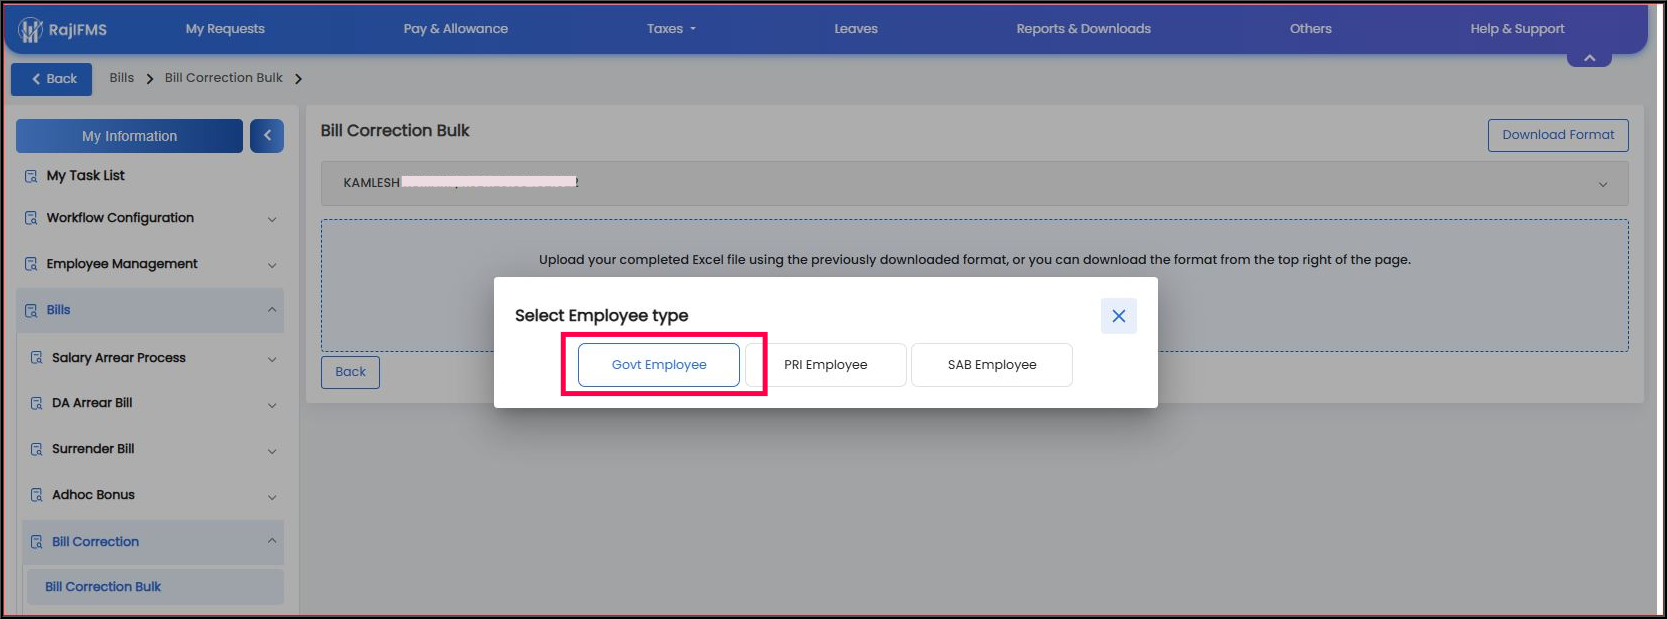Expand Adhoc Bonus chevron
The width and height of the screenshot is (1667, 619).
(272, 497)
